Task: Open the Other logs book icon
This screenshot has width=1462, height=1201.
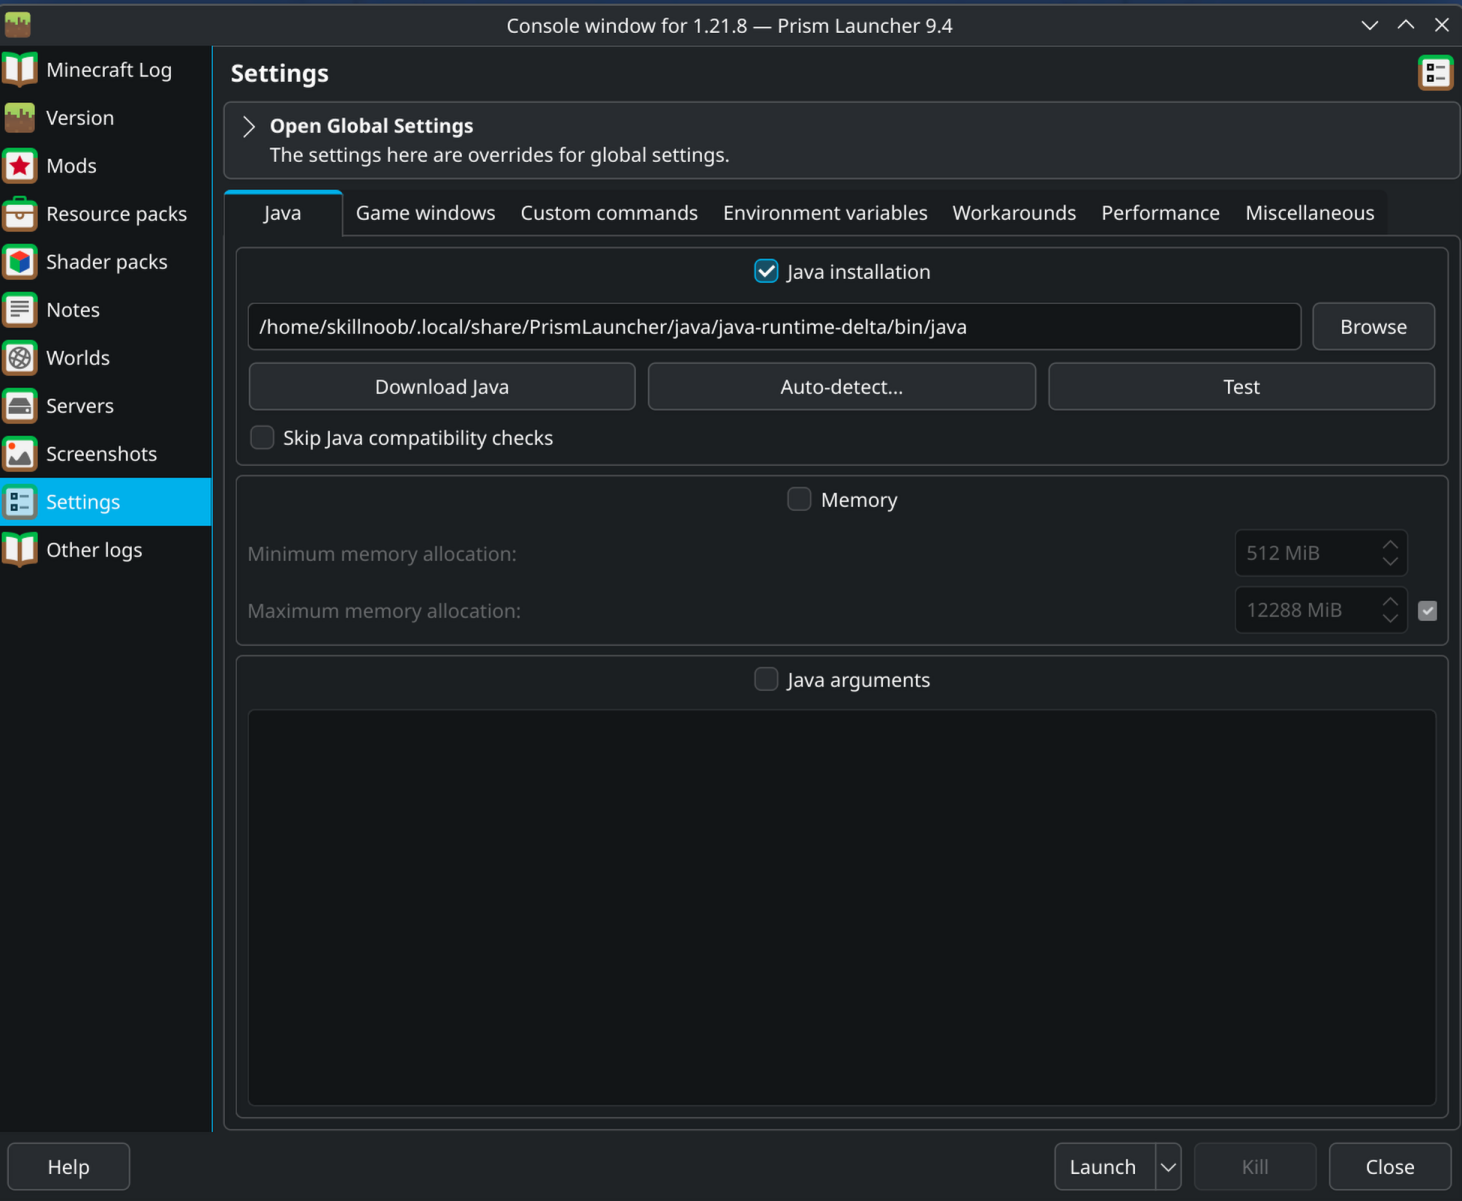Action: [20, 550]
